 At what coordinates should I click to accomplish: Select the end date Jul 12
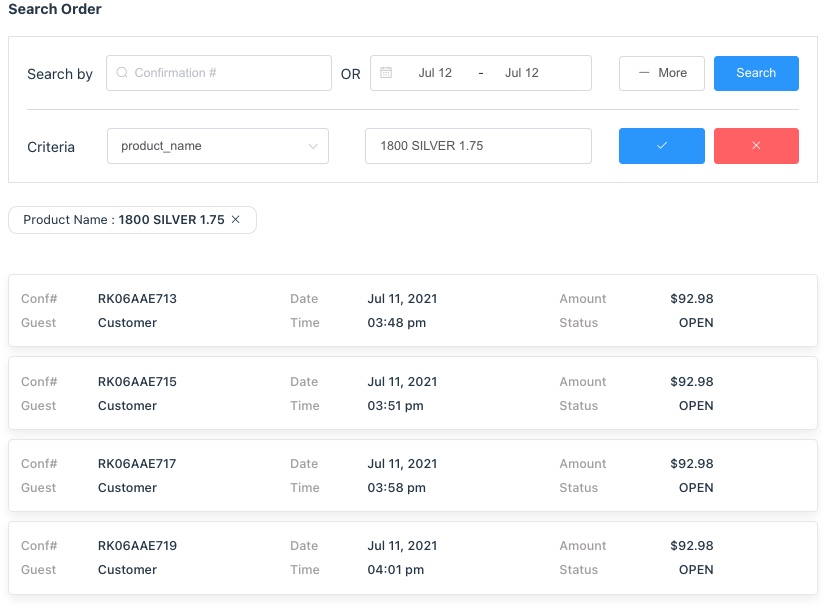[521, 73]
